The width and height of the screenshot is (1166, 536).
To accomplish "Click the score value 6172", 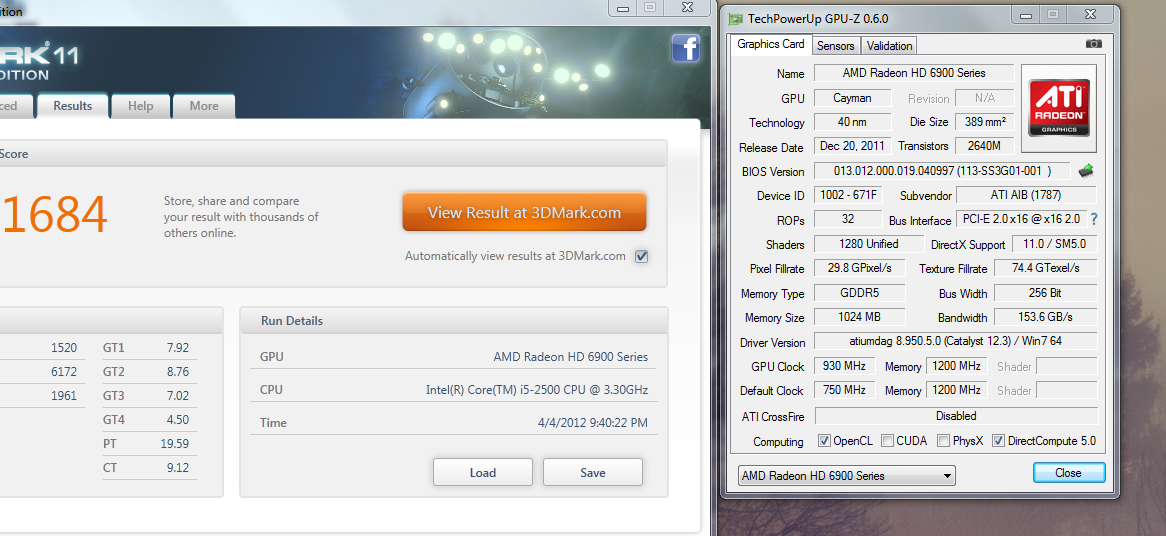I will tap(64, 372).
